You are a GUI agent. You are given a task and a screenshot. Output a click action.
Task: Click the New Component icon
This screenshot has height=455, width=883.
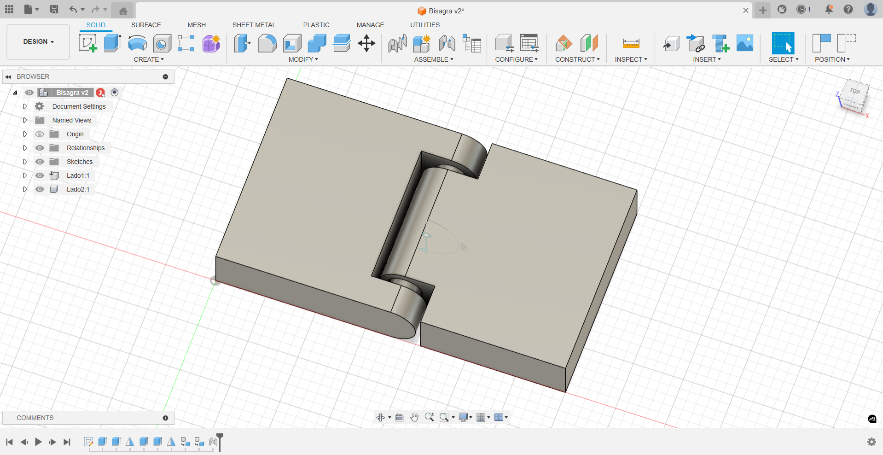[x=422, y=43]
